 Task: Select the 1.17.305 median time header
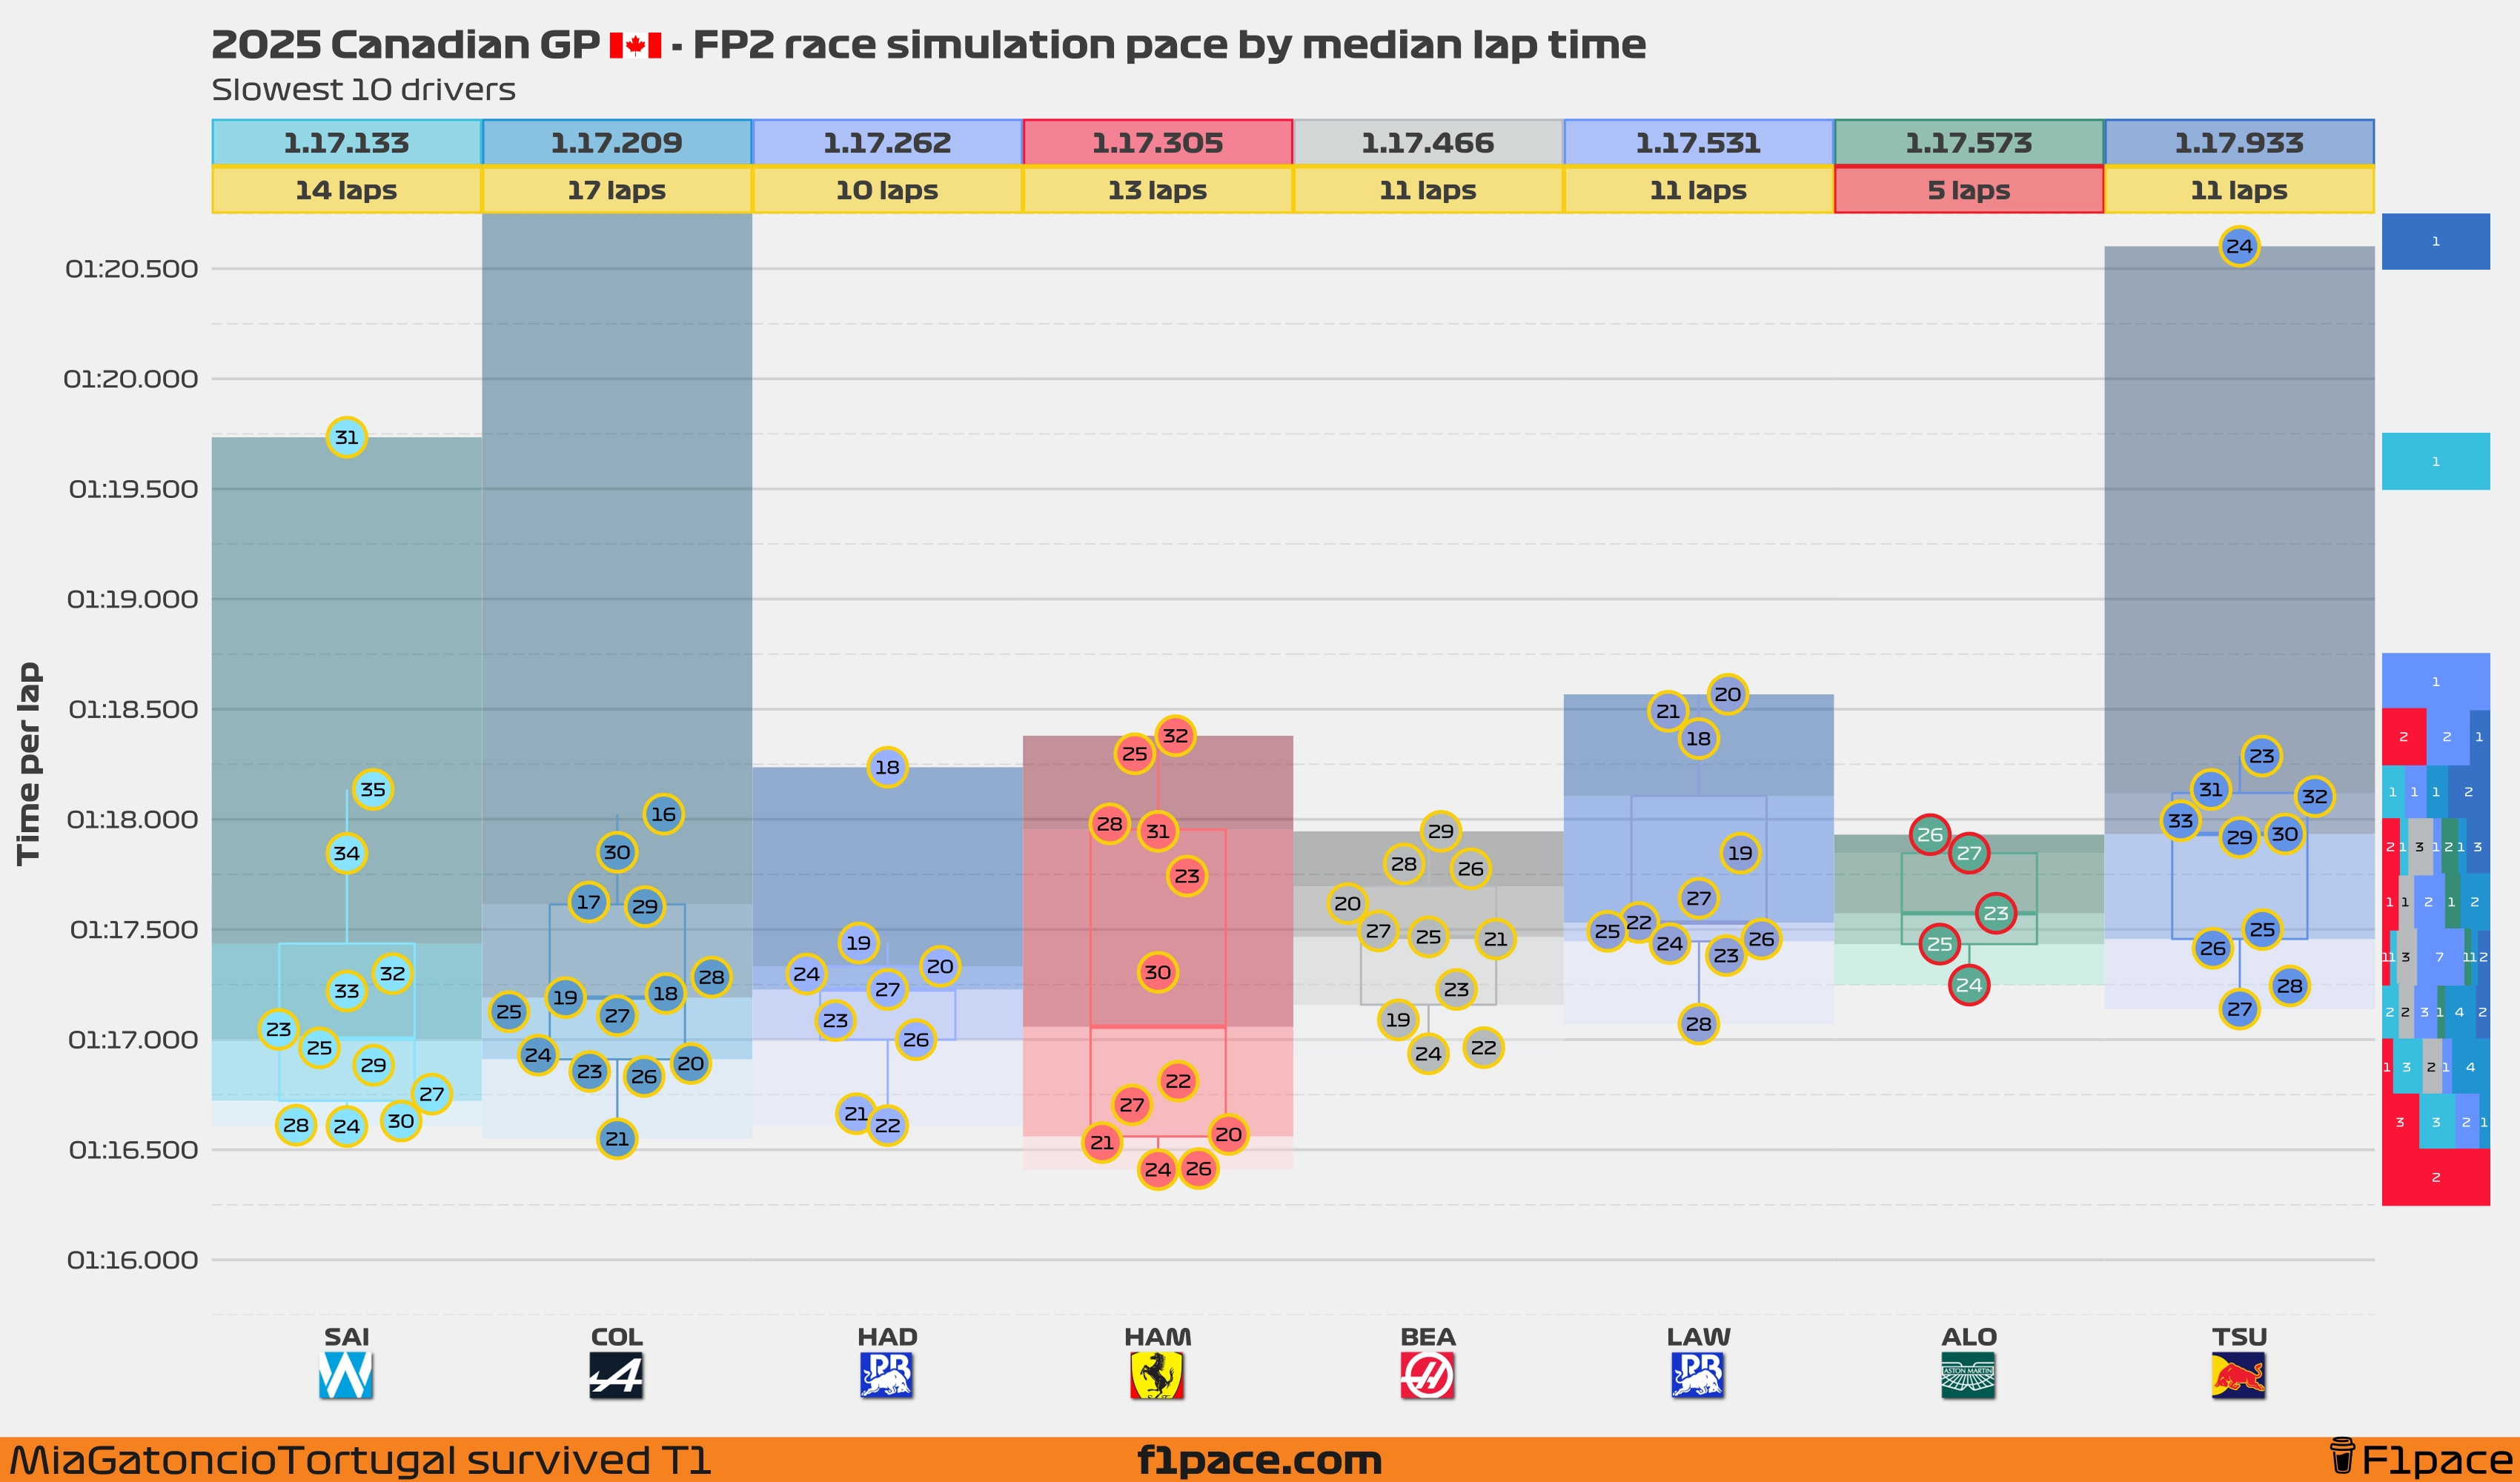[1157, 143]
